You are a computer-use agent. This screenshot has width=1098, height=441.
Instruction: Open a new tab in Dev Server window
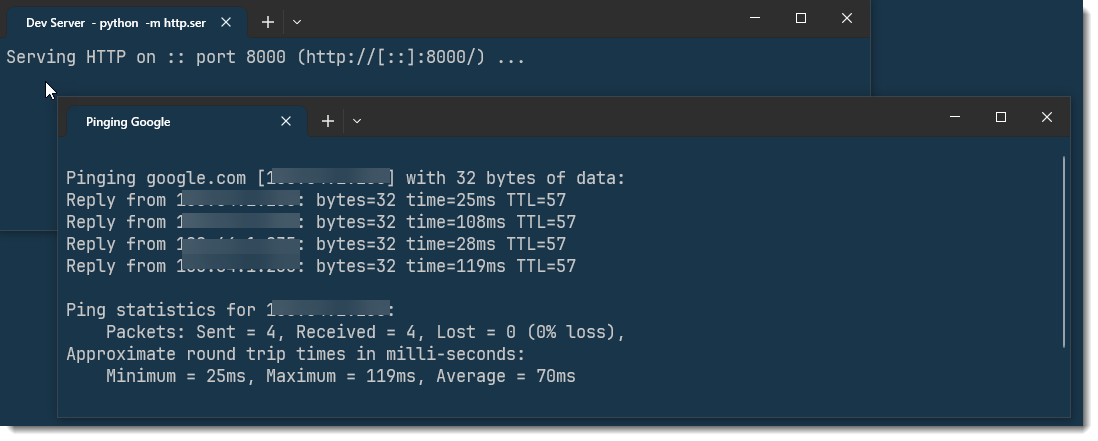click(268, 22)
